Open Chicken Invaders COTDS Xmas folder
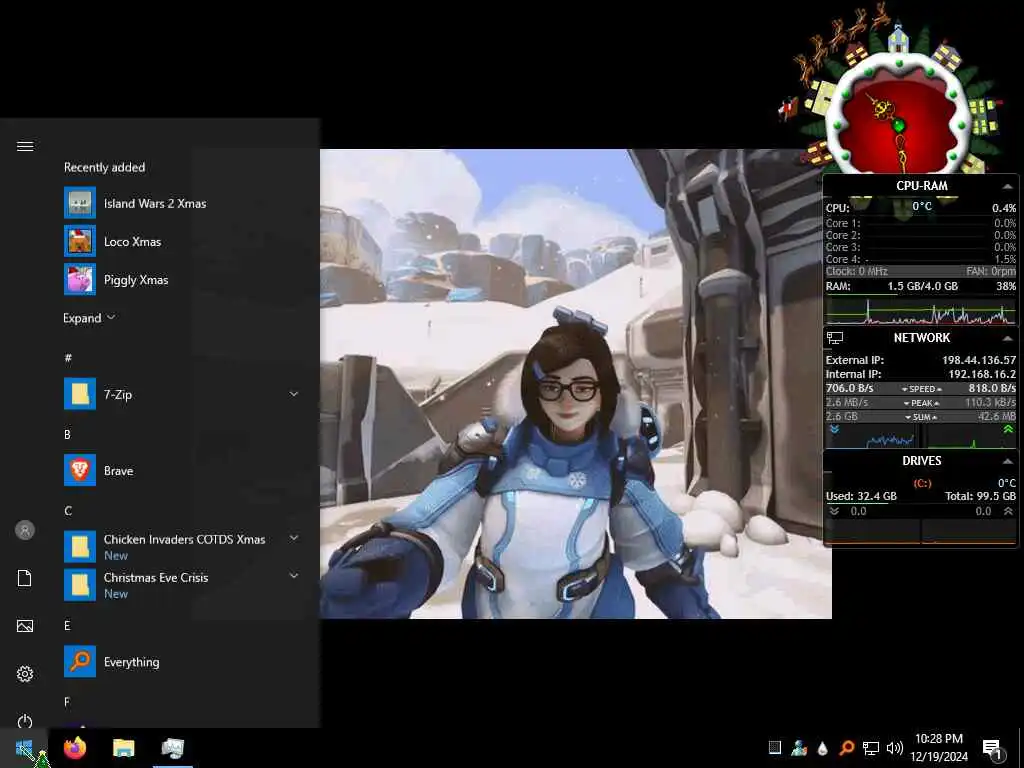1024x768 pixels. click(80, 547)
